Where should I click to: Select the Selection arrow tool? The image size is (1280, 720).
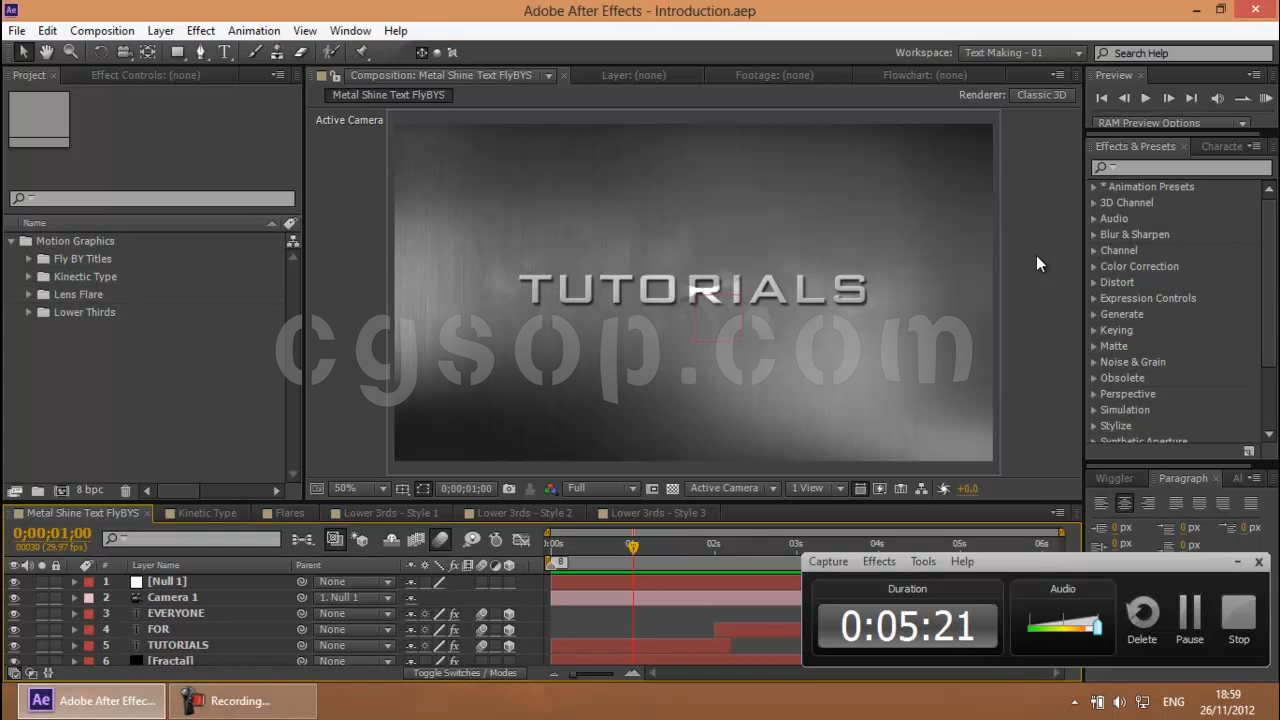(24, 52)
